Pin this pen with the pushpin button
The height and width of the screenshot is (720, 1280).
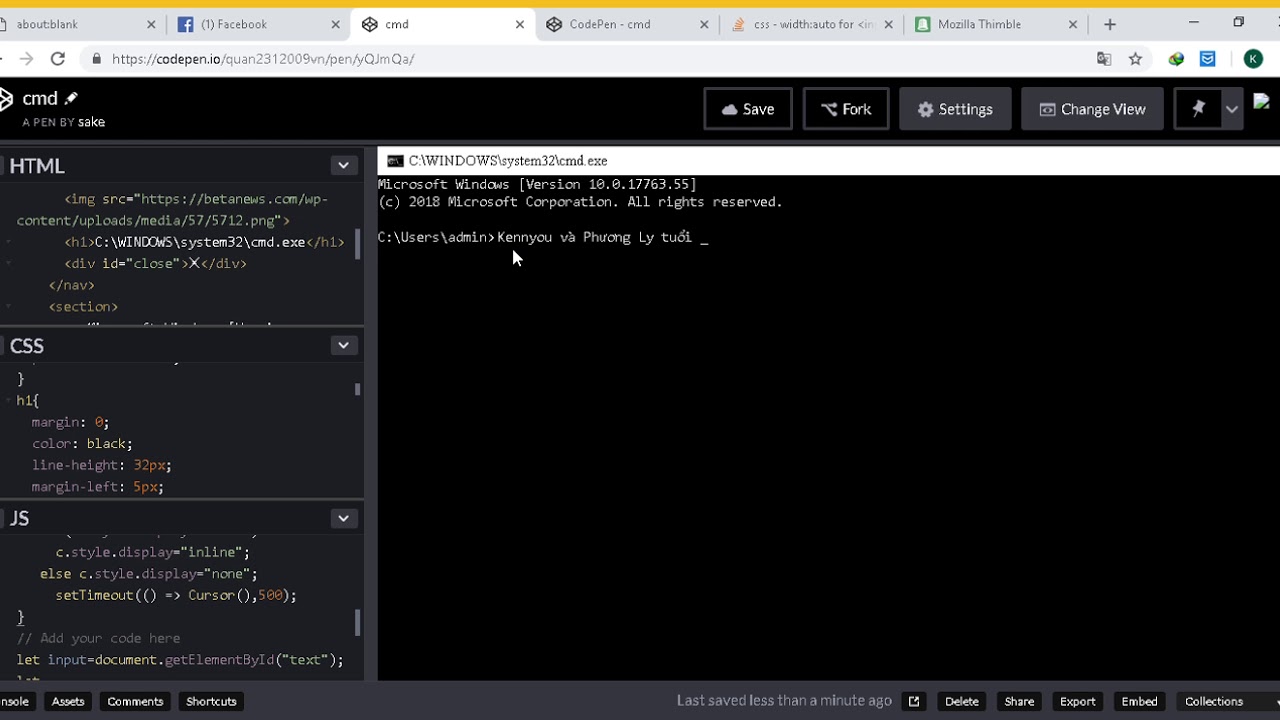coord(1198,109)
